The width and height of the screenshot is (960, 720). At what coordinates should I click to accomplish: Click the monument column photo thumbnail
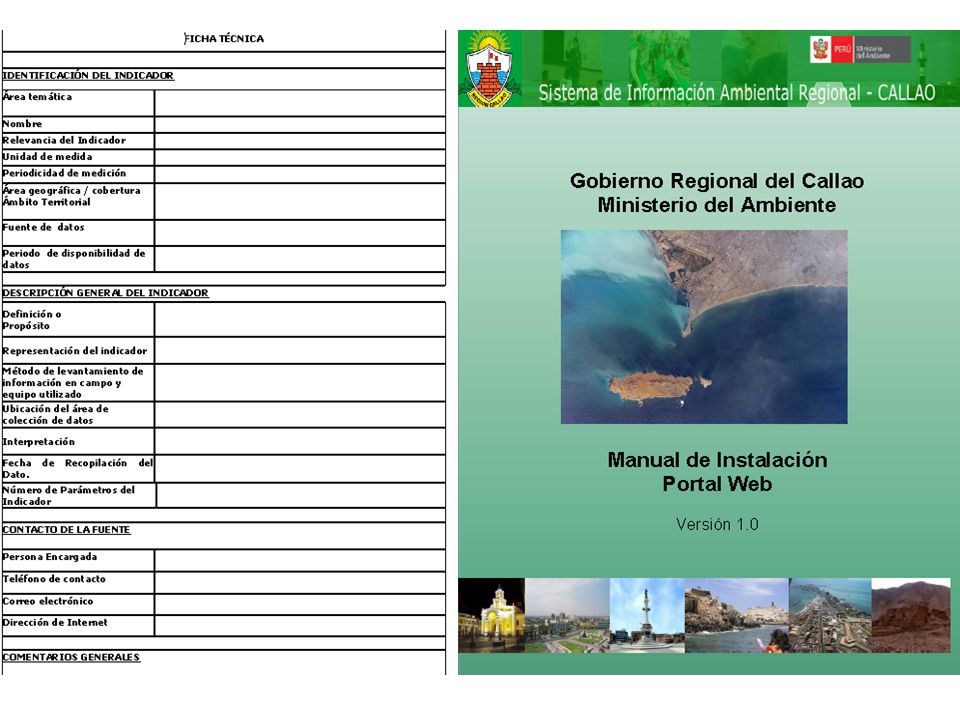tap(647, 615)
